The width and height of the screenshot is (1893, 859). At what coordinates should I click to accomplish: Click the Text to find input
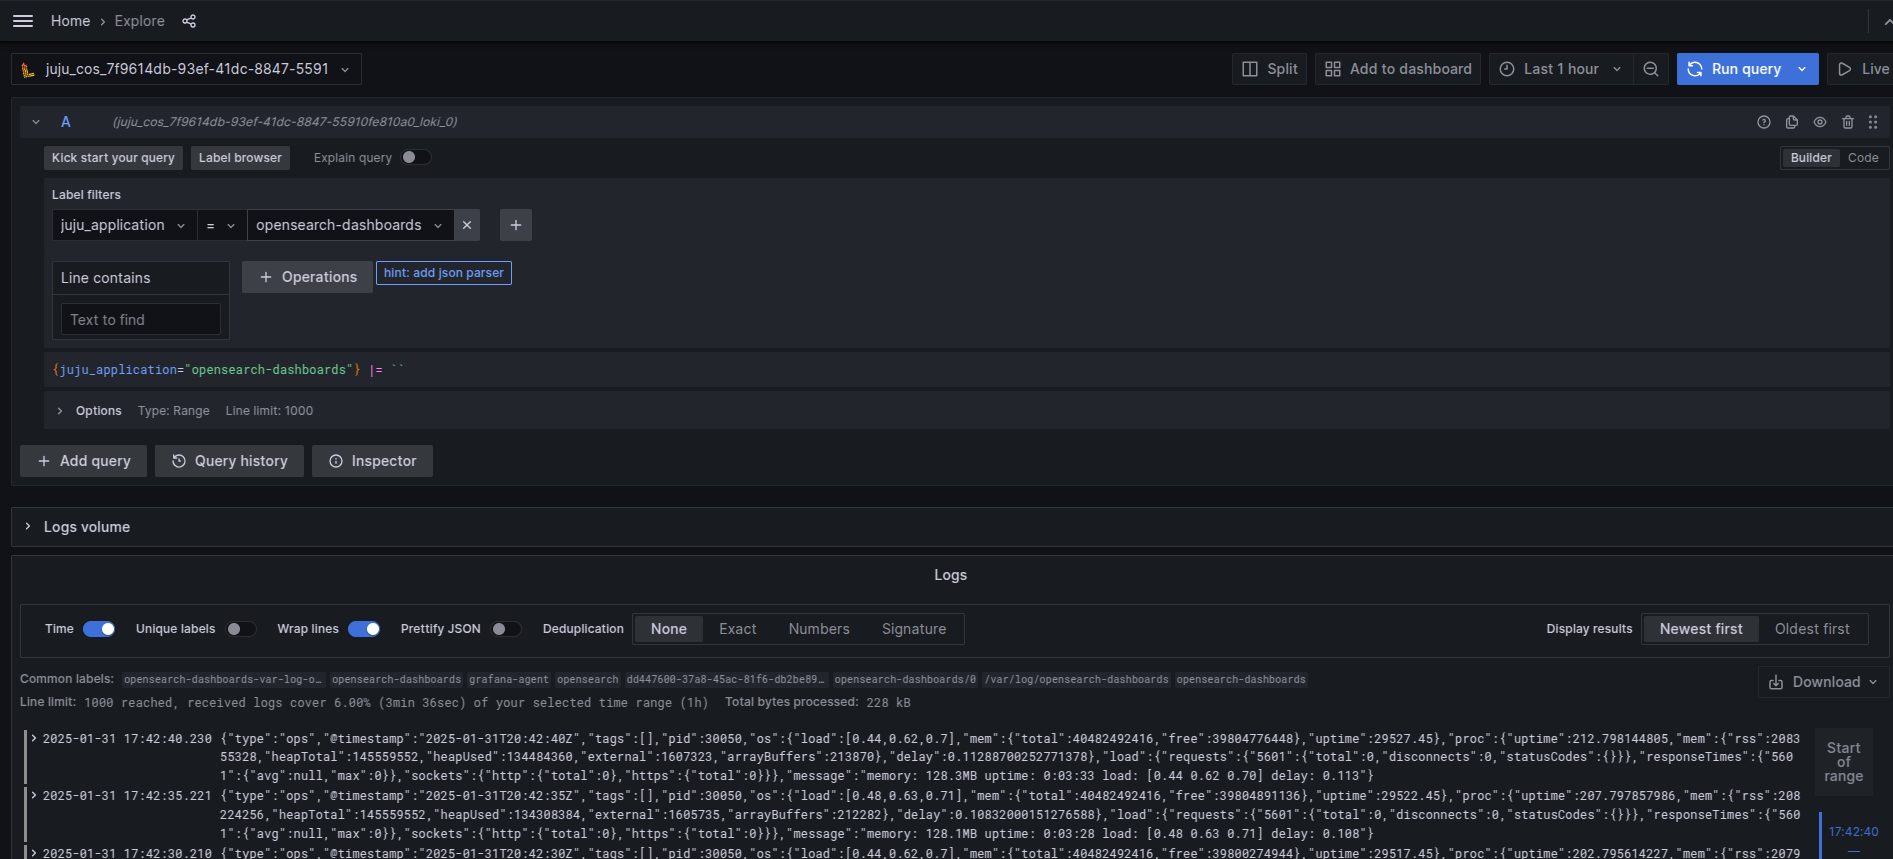coord(140,320)
